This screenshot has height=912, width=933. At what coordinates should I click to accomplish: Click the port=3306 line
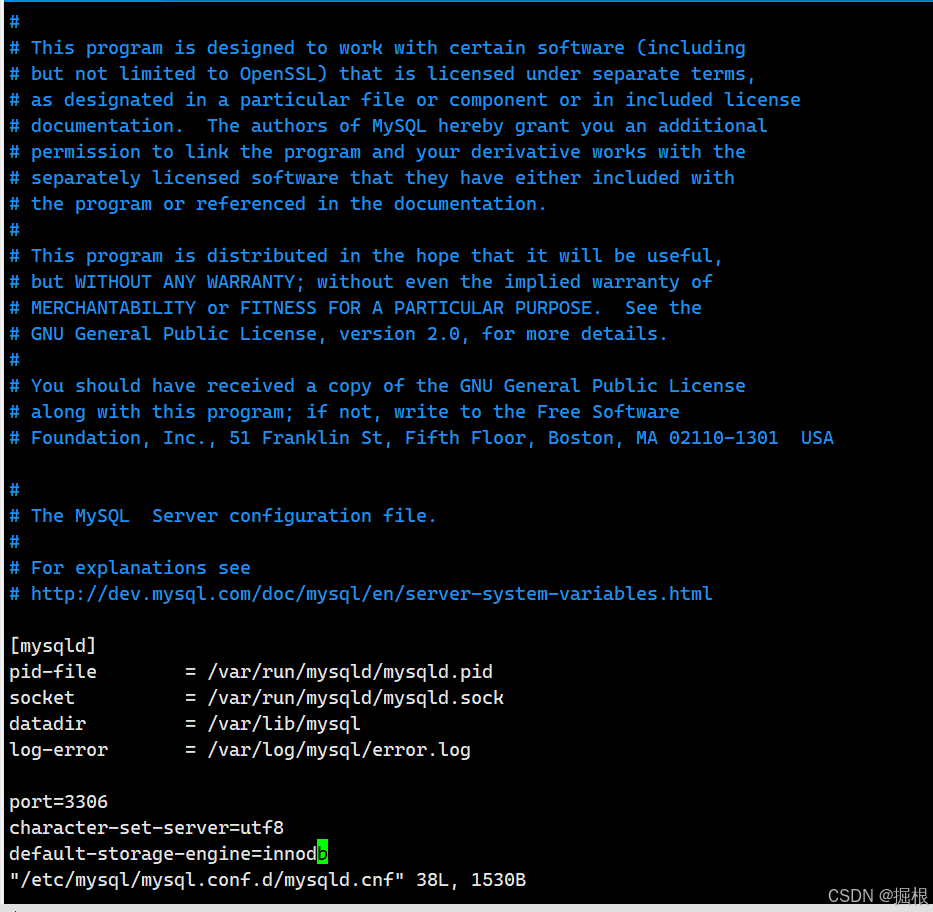pyautogui.click(x=58, y=802)
